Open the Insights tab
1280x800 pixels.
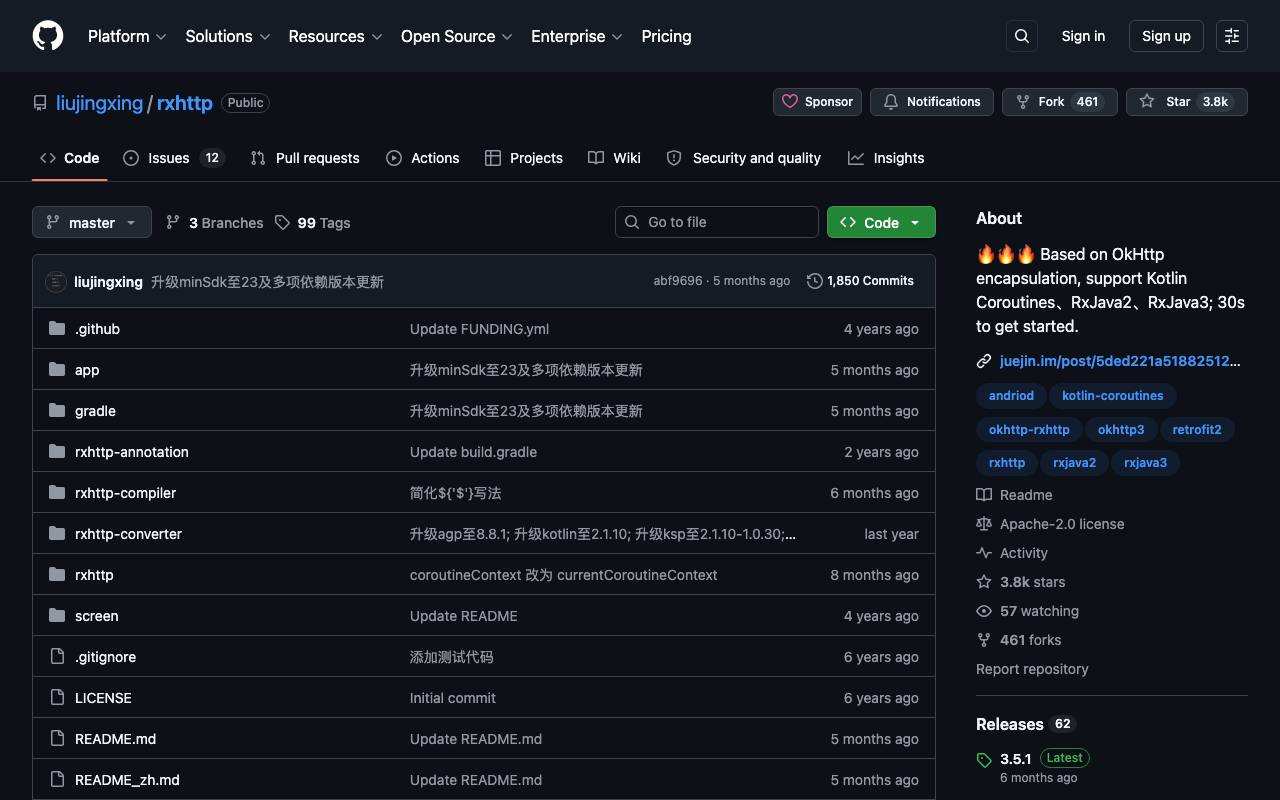886,158
